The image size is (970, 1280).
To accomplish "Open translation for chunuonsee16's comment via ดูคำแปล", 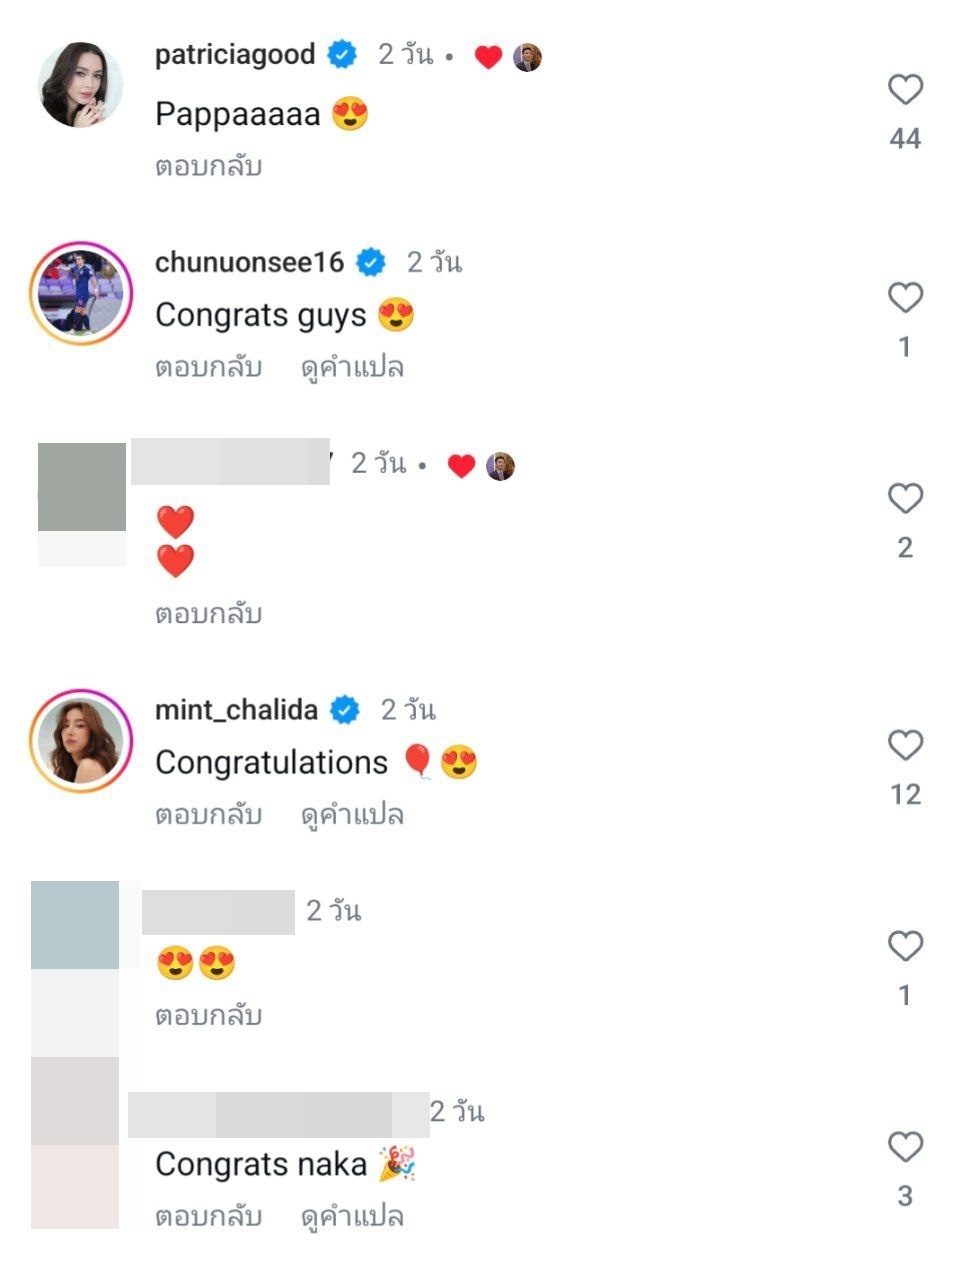I will click(x=355, y=367).
